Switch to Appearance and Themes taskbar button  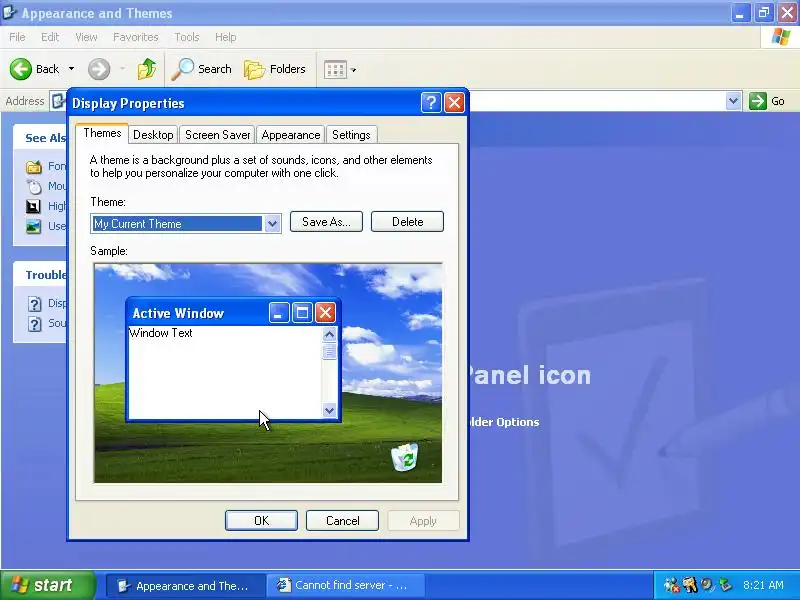point(185,586)
